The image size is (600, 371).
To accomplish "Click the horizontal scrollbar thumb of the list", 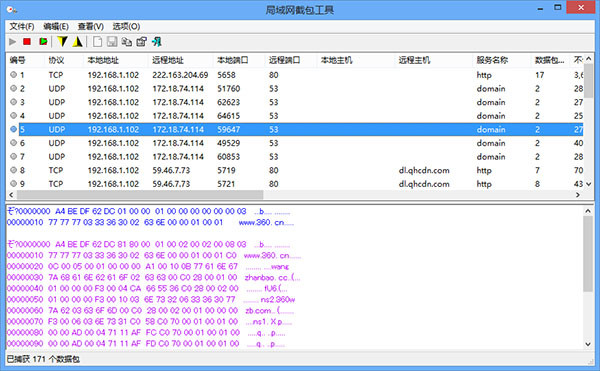I will [x=140, y=195].
